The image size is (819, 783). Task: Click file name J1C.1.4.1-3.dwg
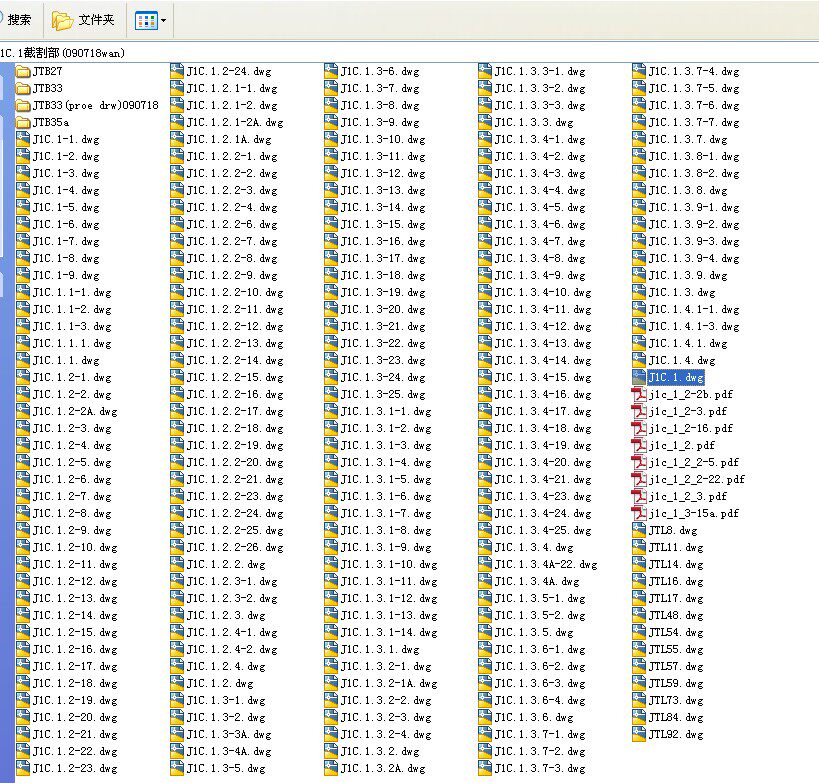pyautogui.click(x=694, y=326)
